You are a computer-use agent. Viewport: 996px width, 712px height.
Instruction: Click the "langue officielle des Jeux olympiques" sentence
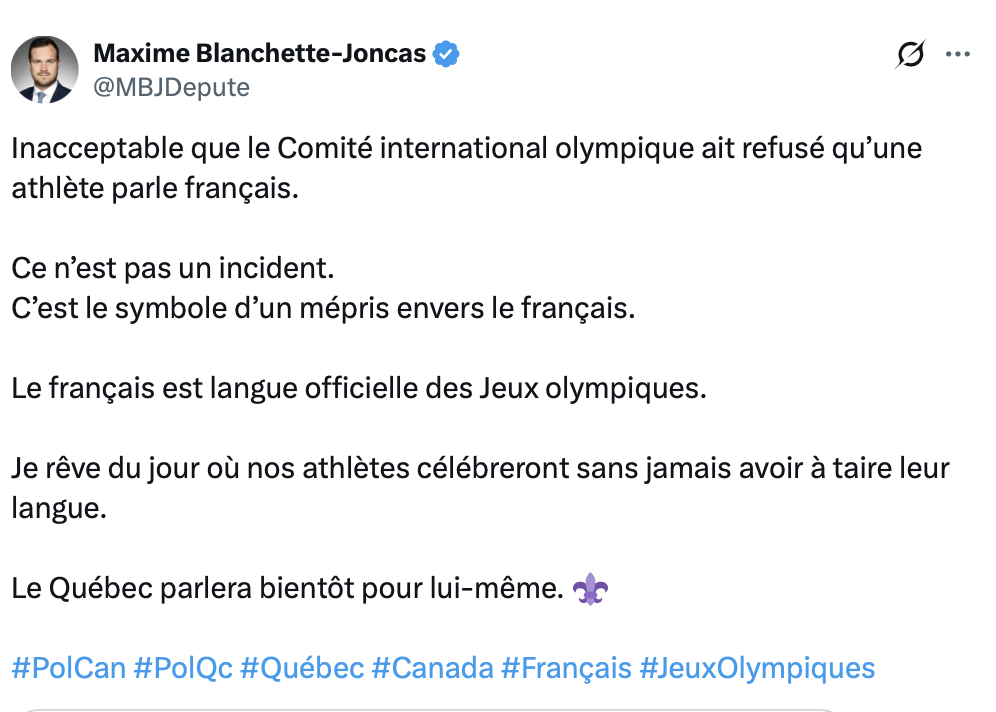click(359, 388)
